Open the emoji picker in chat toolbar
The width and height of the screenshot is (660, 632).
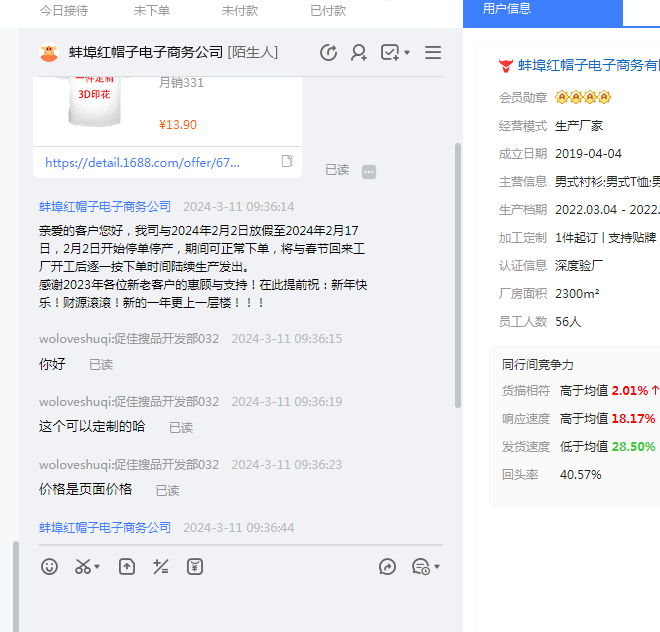point(49,567)
